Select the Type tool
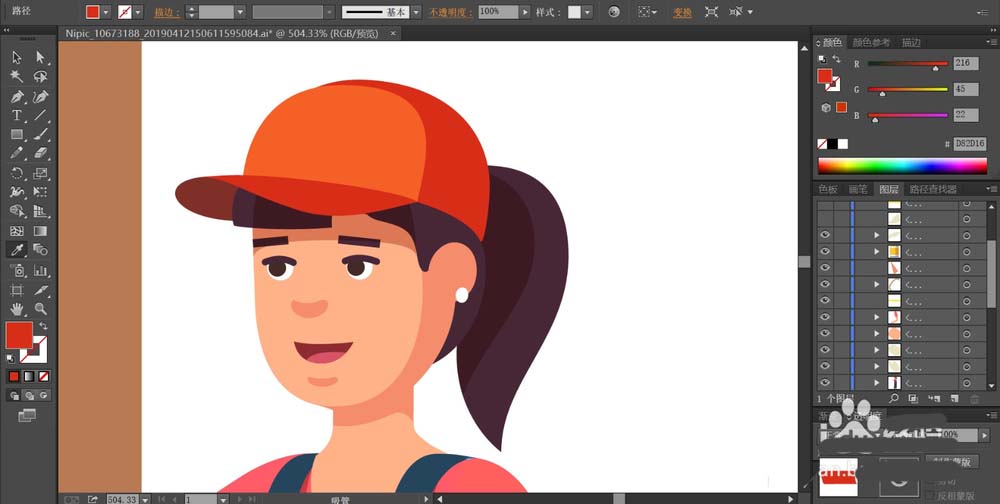The image size is (1000, 504). 17,115
